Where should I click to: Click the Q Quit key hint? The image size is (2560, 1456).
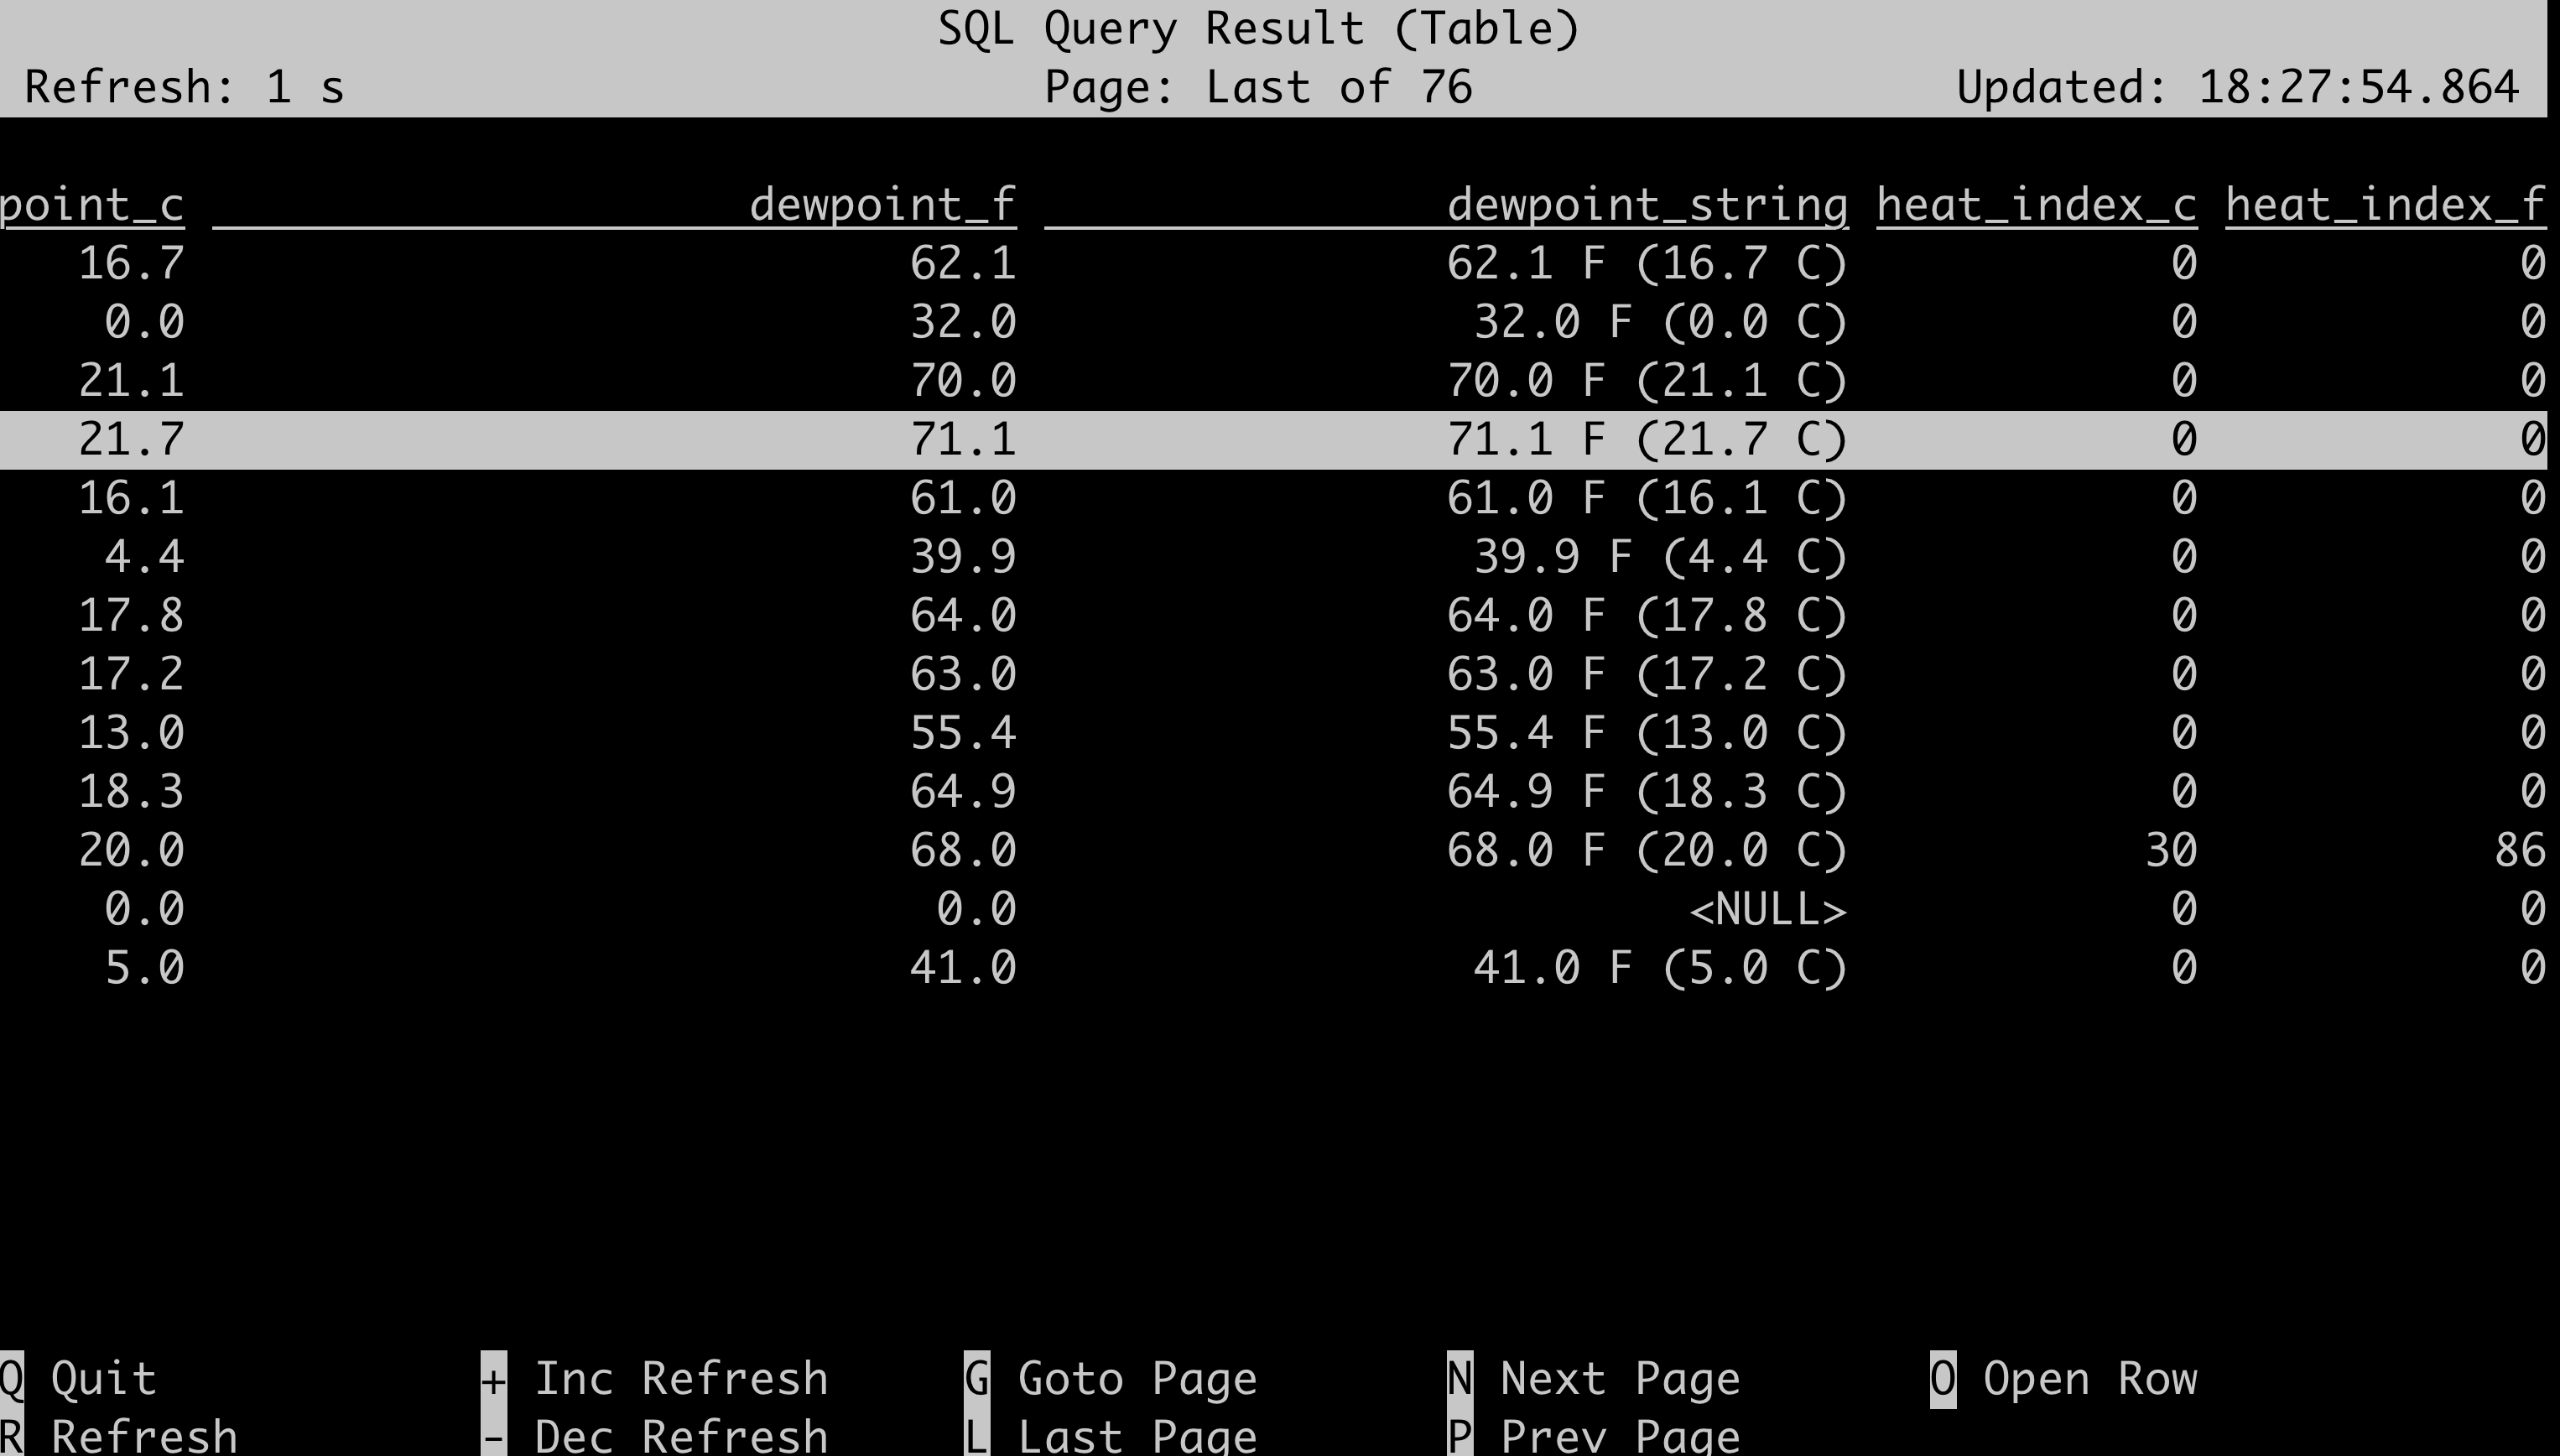80,1379
